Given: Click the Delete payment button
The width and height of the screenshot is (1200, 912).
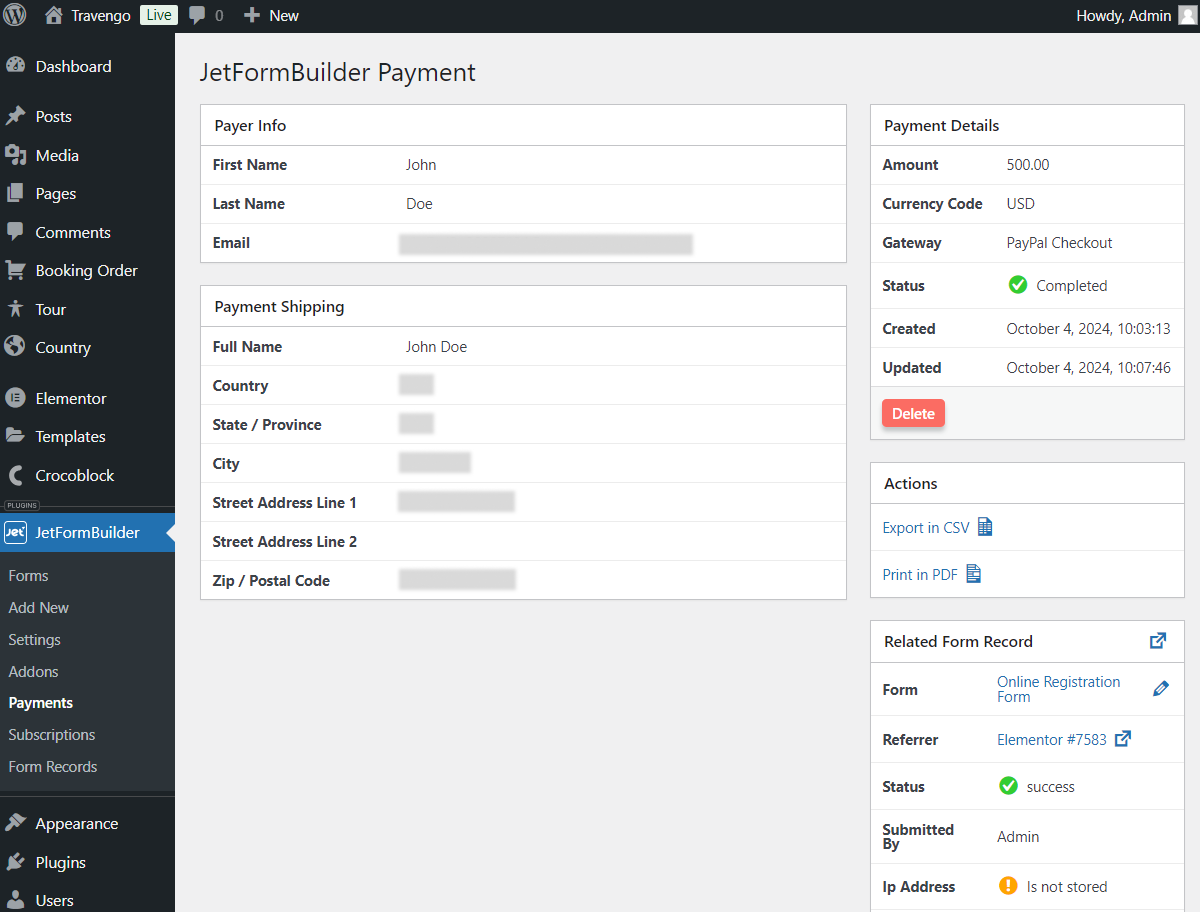Looking at the screenshot, I should point(912,413).
